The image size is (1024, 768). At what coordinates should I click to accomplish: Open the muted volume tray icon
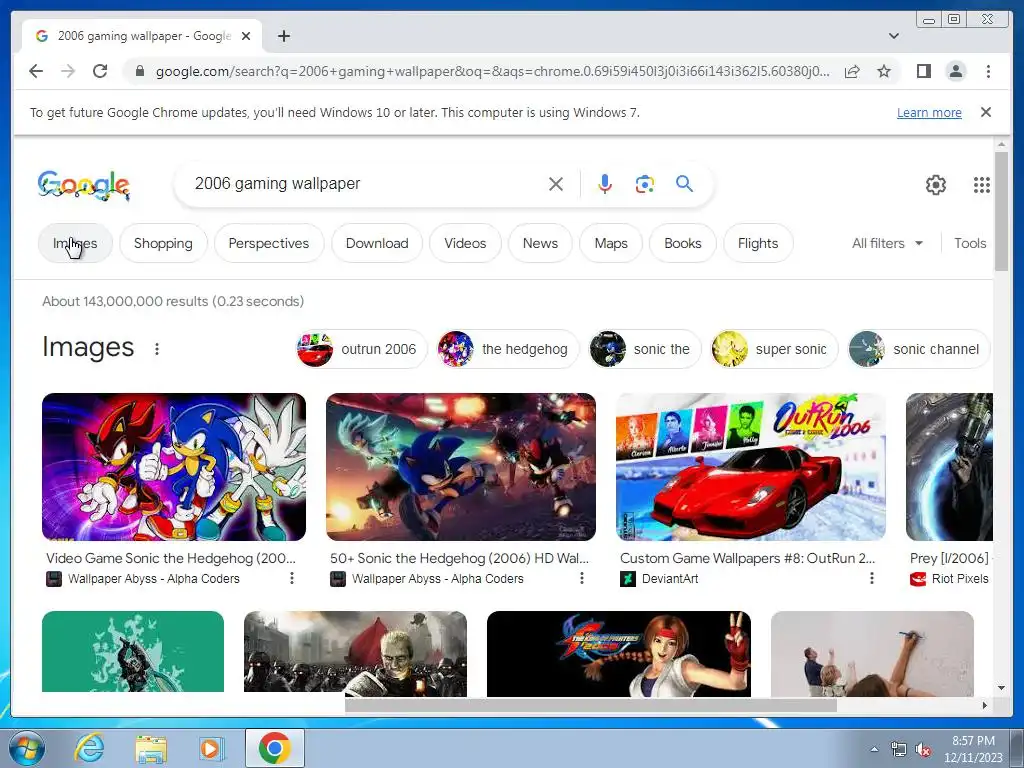coord(923,749)
